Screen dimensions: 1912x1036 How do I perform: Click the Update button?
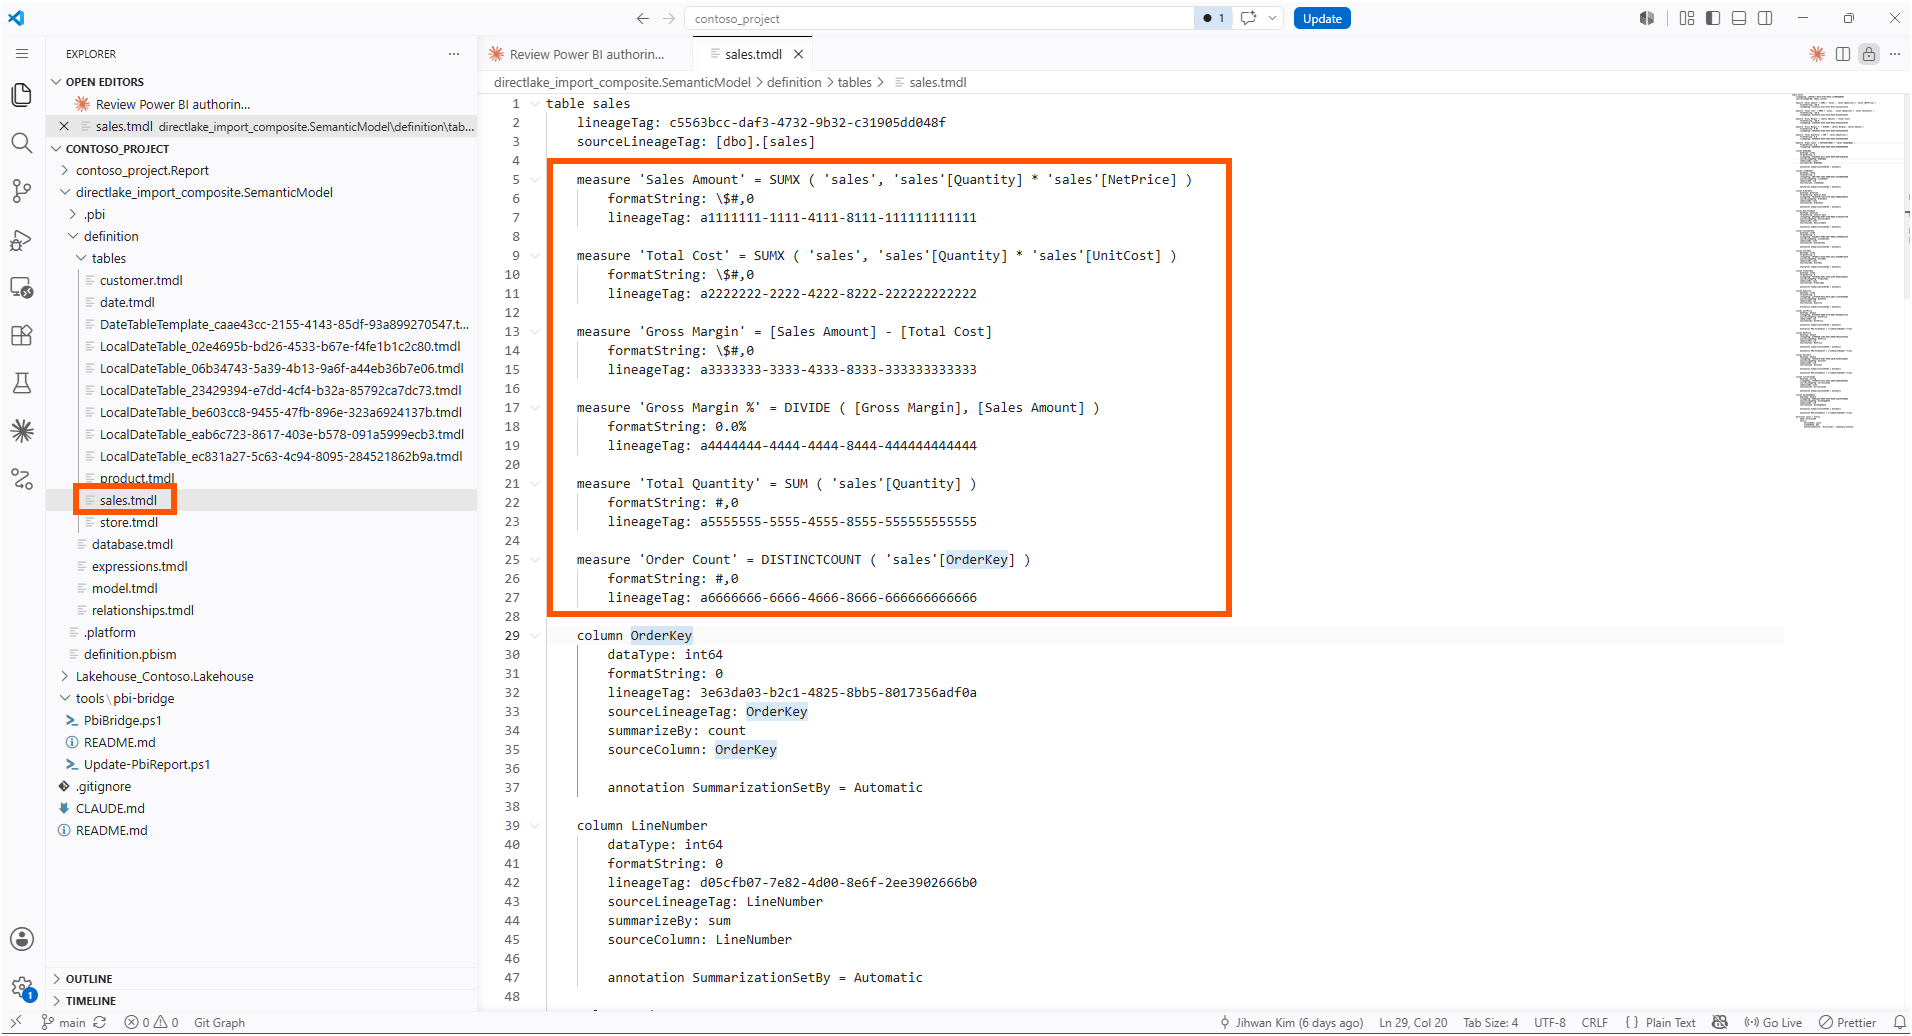click(x=1322, y=18)
